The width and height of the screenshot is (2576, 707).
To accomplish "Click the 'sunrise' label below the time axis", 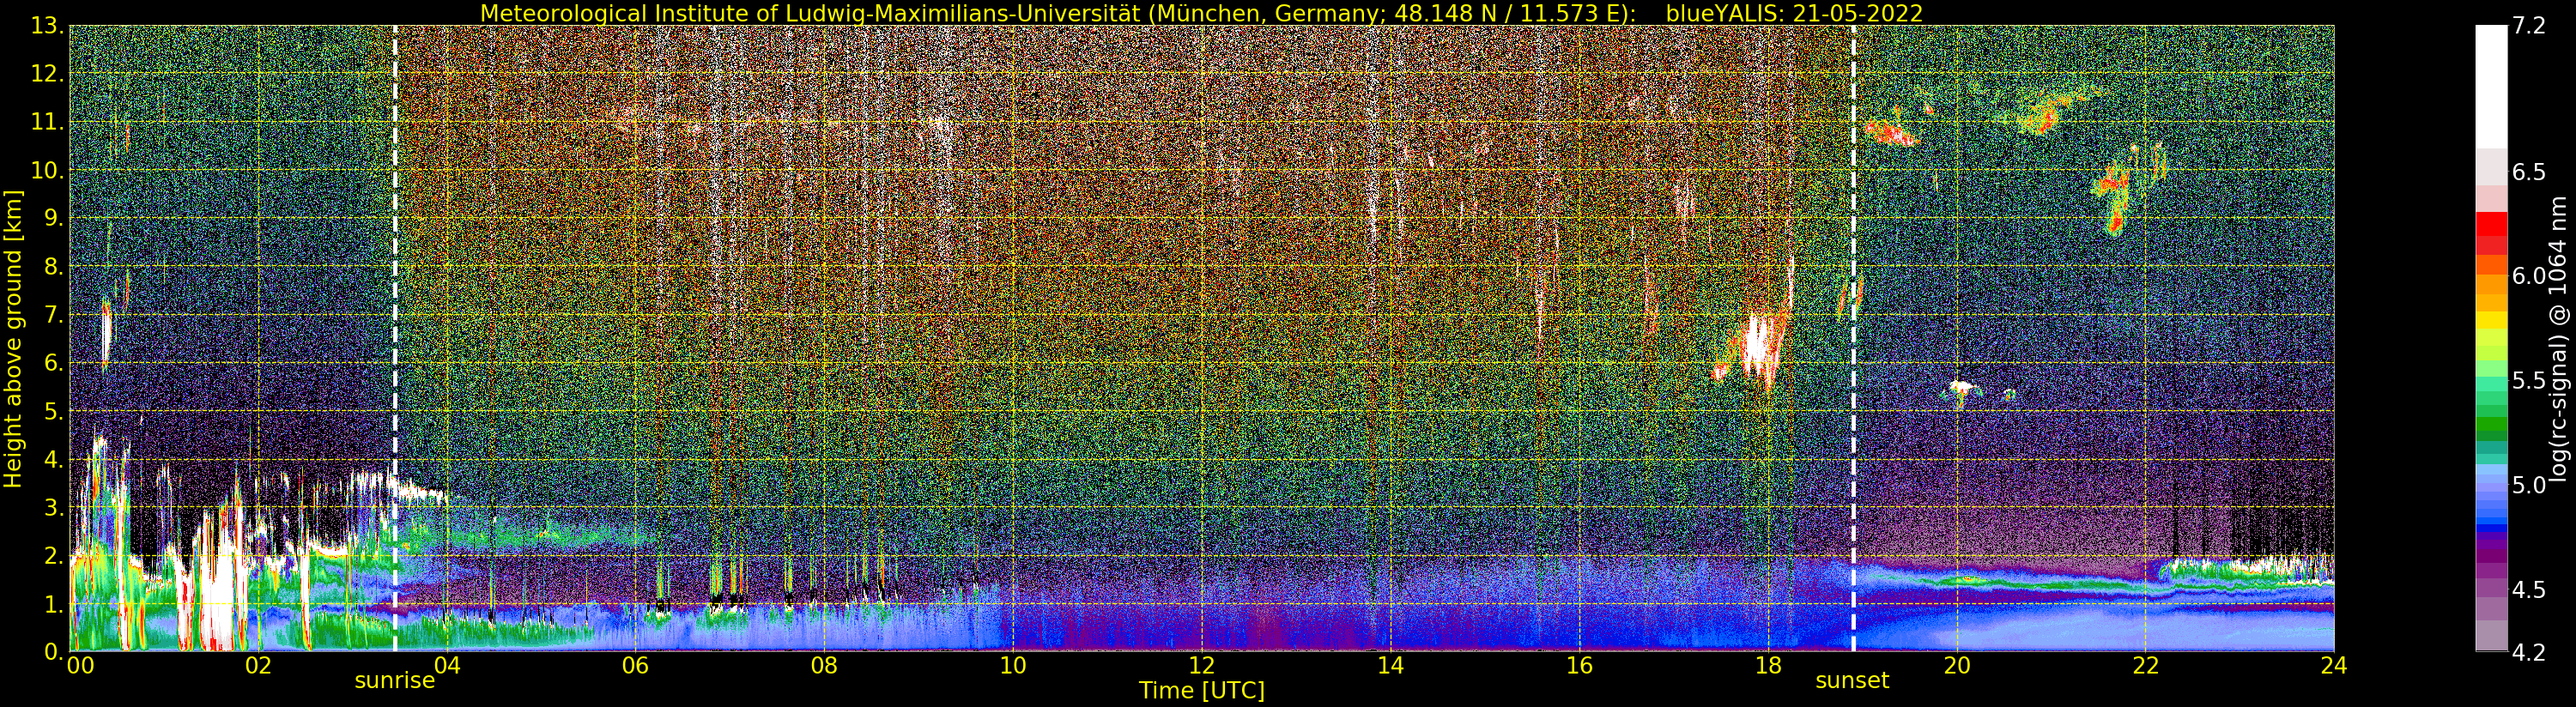I will [395, 681].
